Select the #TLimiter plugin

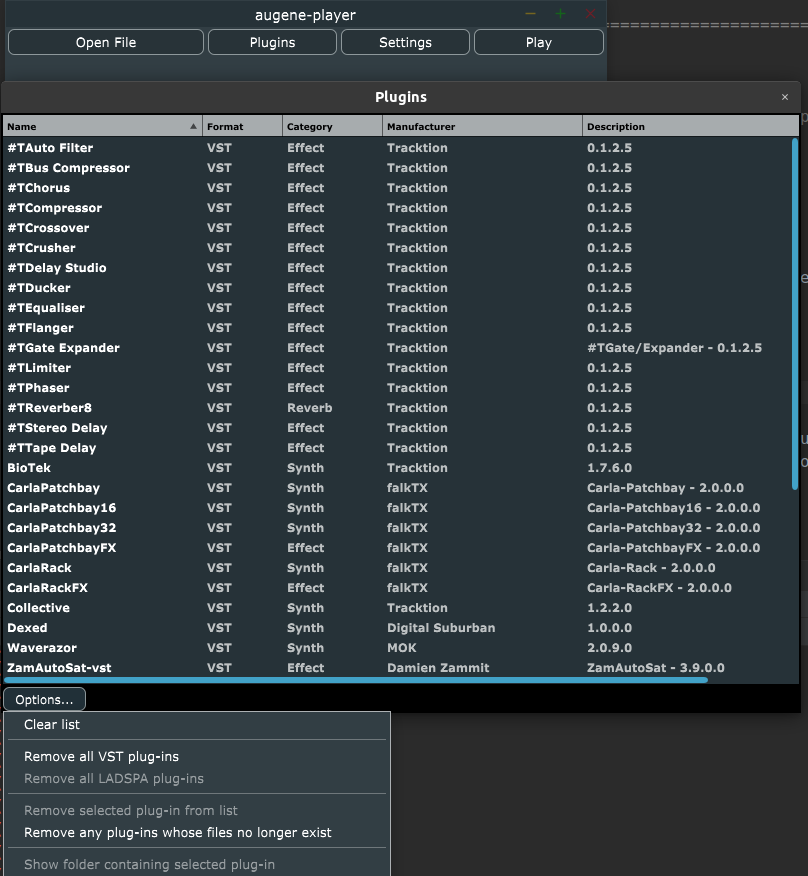(398, 368)
